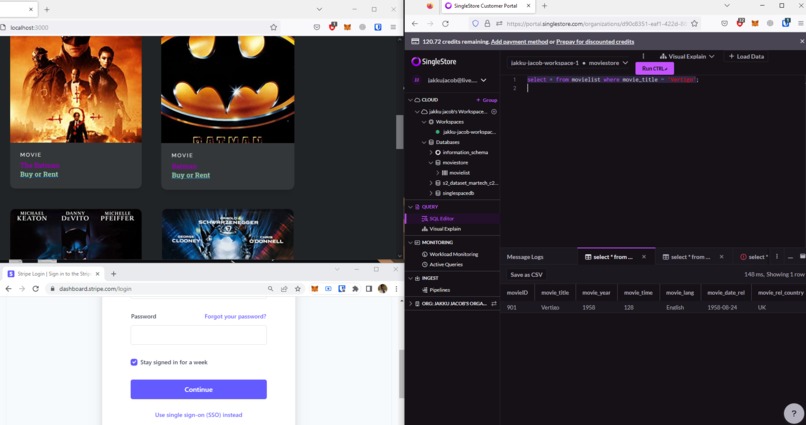Expand the information_schema database
This screenshot has height=425, width=806.
pyautogui.click(x=431, y=153)
